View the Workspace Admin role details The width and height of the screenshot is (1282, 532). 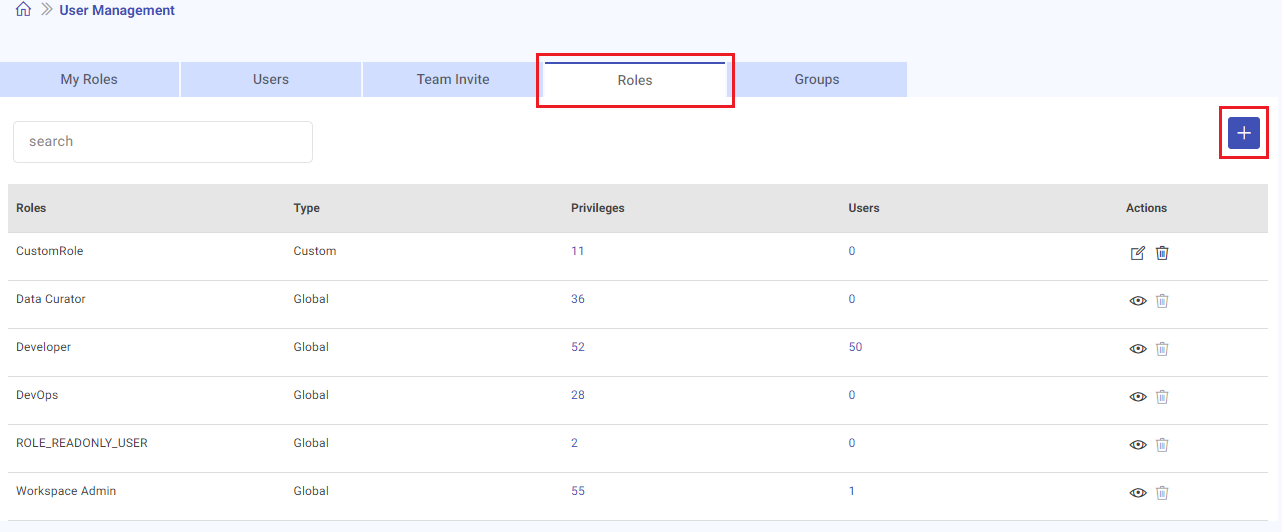click(x=1137, y=493)
